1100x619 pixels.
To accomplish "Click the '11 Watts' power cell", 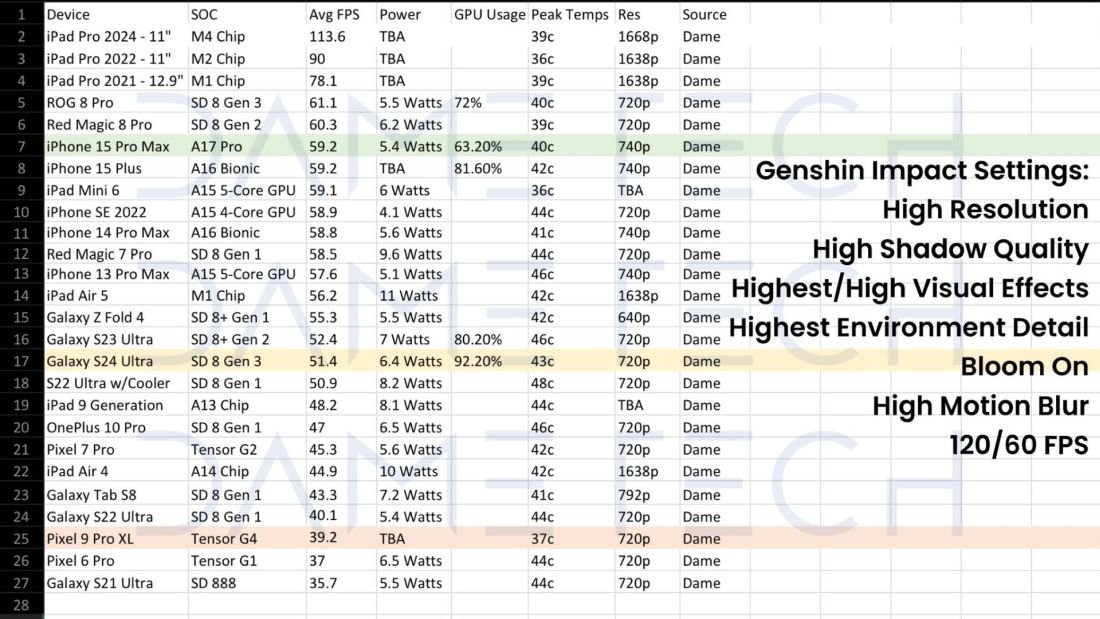I will click(x=414, y=295).
